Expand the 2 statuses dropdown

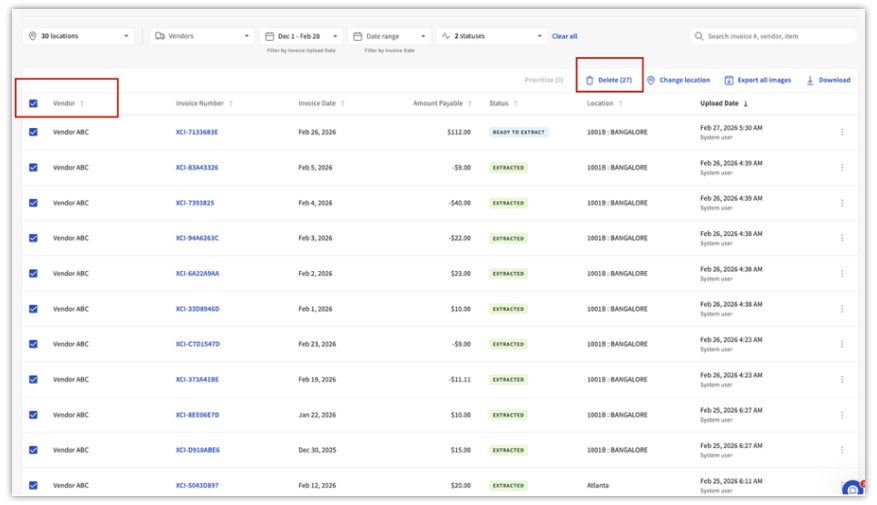tap(492, 36)
